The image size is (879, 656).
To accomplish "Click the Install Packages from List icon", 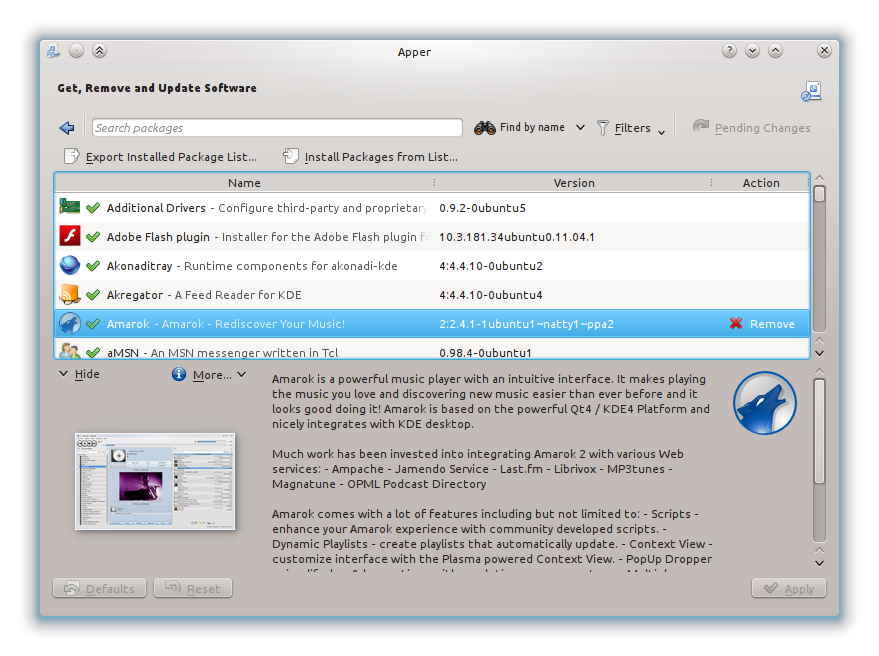I will [290, 156].
